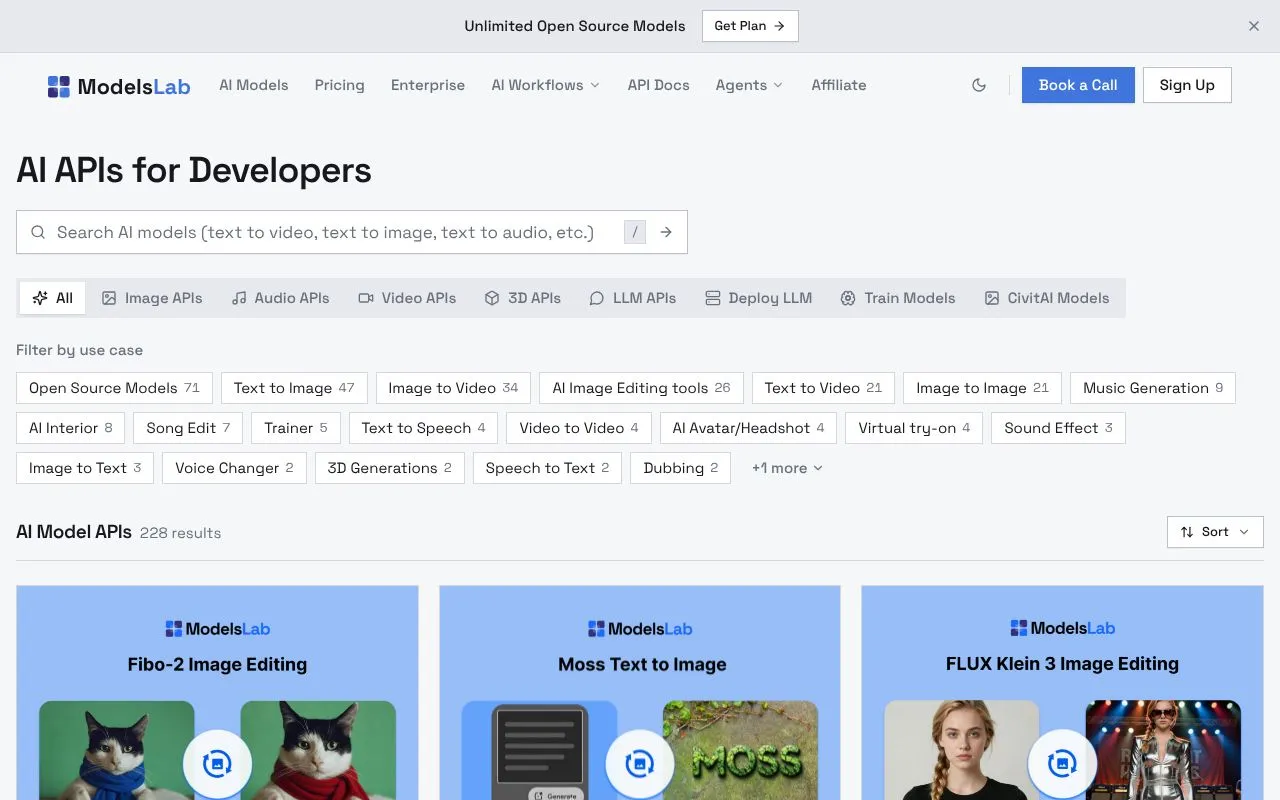Screen dimensions: 1280x800
Task: Open the Video APIs tab
Action: (x=407, y=298)
